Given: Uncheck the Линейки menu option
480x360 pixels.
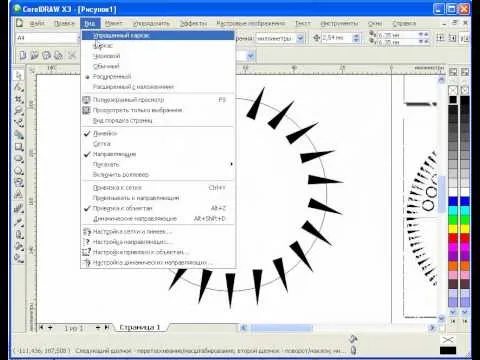Looking at the screenshot, I should (158, 133).
